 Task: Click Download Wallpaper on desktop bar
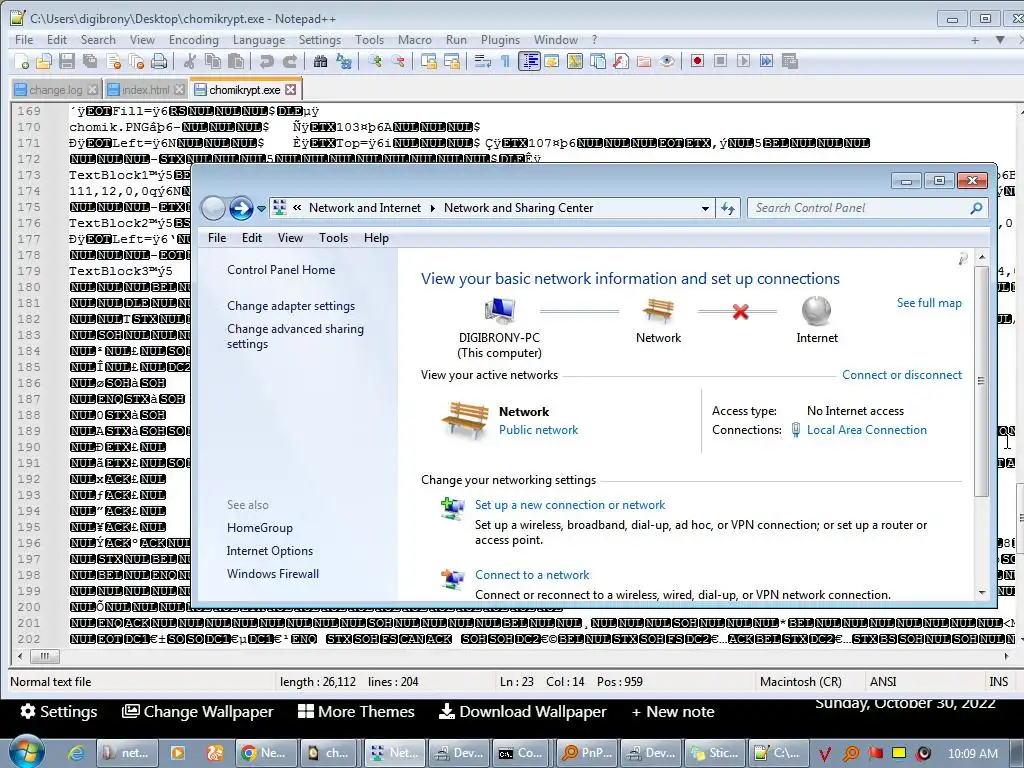click(x=522, y=712)
